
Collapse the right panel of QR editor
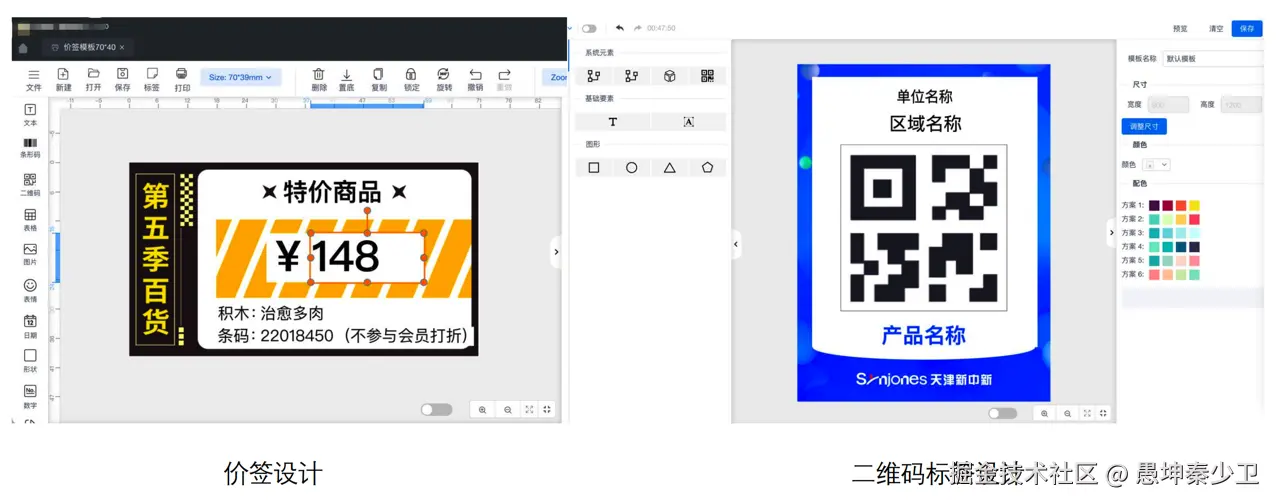pos(1110,233)
